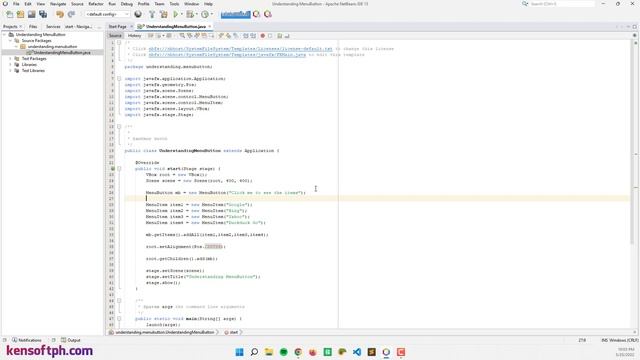Click the last icon in the editor toolbar
This screenshot has height=360, width=640.
287,36
